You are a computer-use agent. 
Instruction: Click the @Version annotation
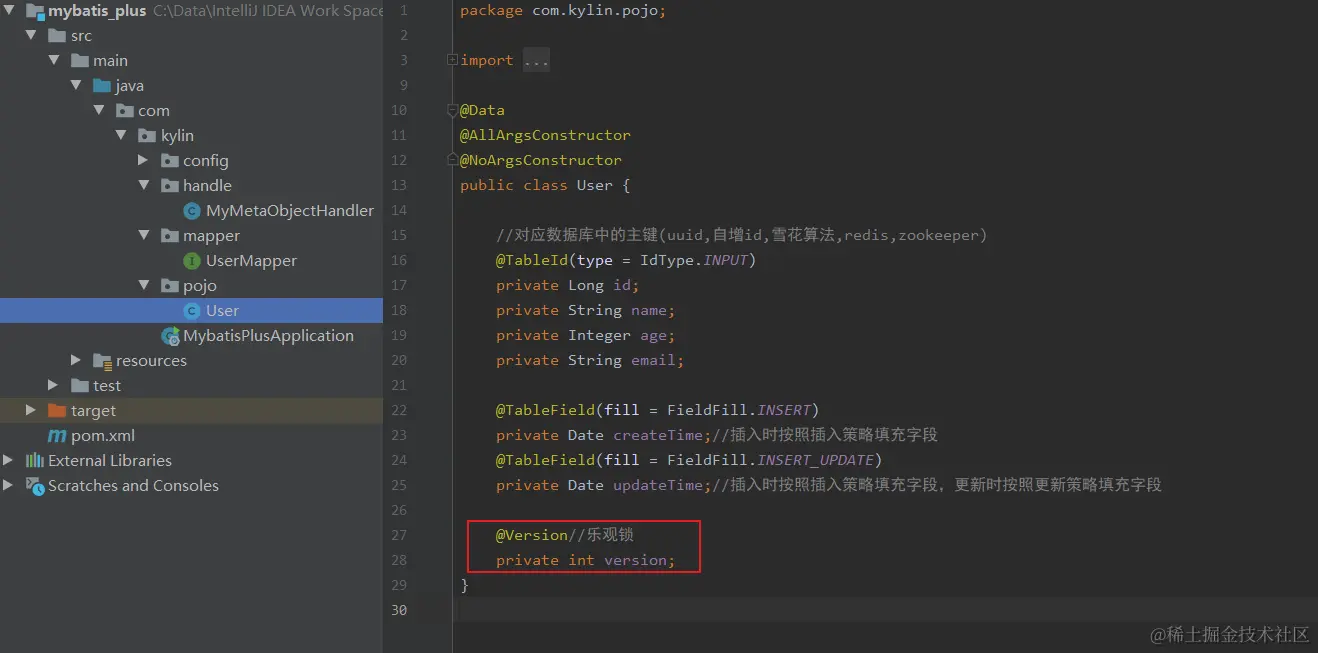click(532, 535)
